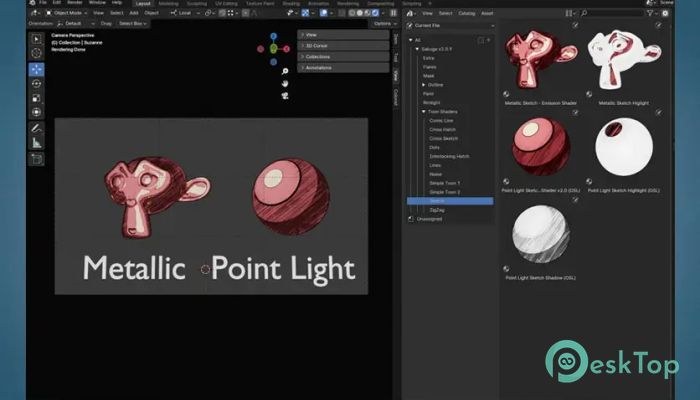The image size is (700, 400).
Task: Expand the Annotations panel
Action: (x=343, y=67)
